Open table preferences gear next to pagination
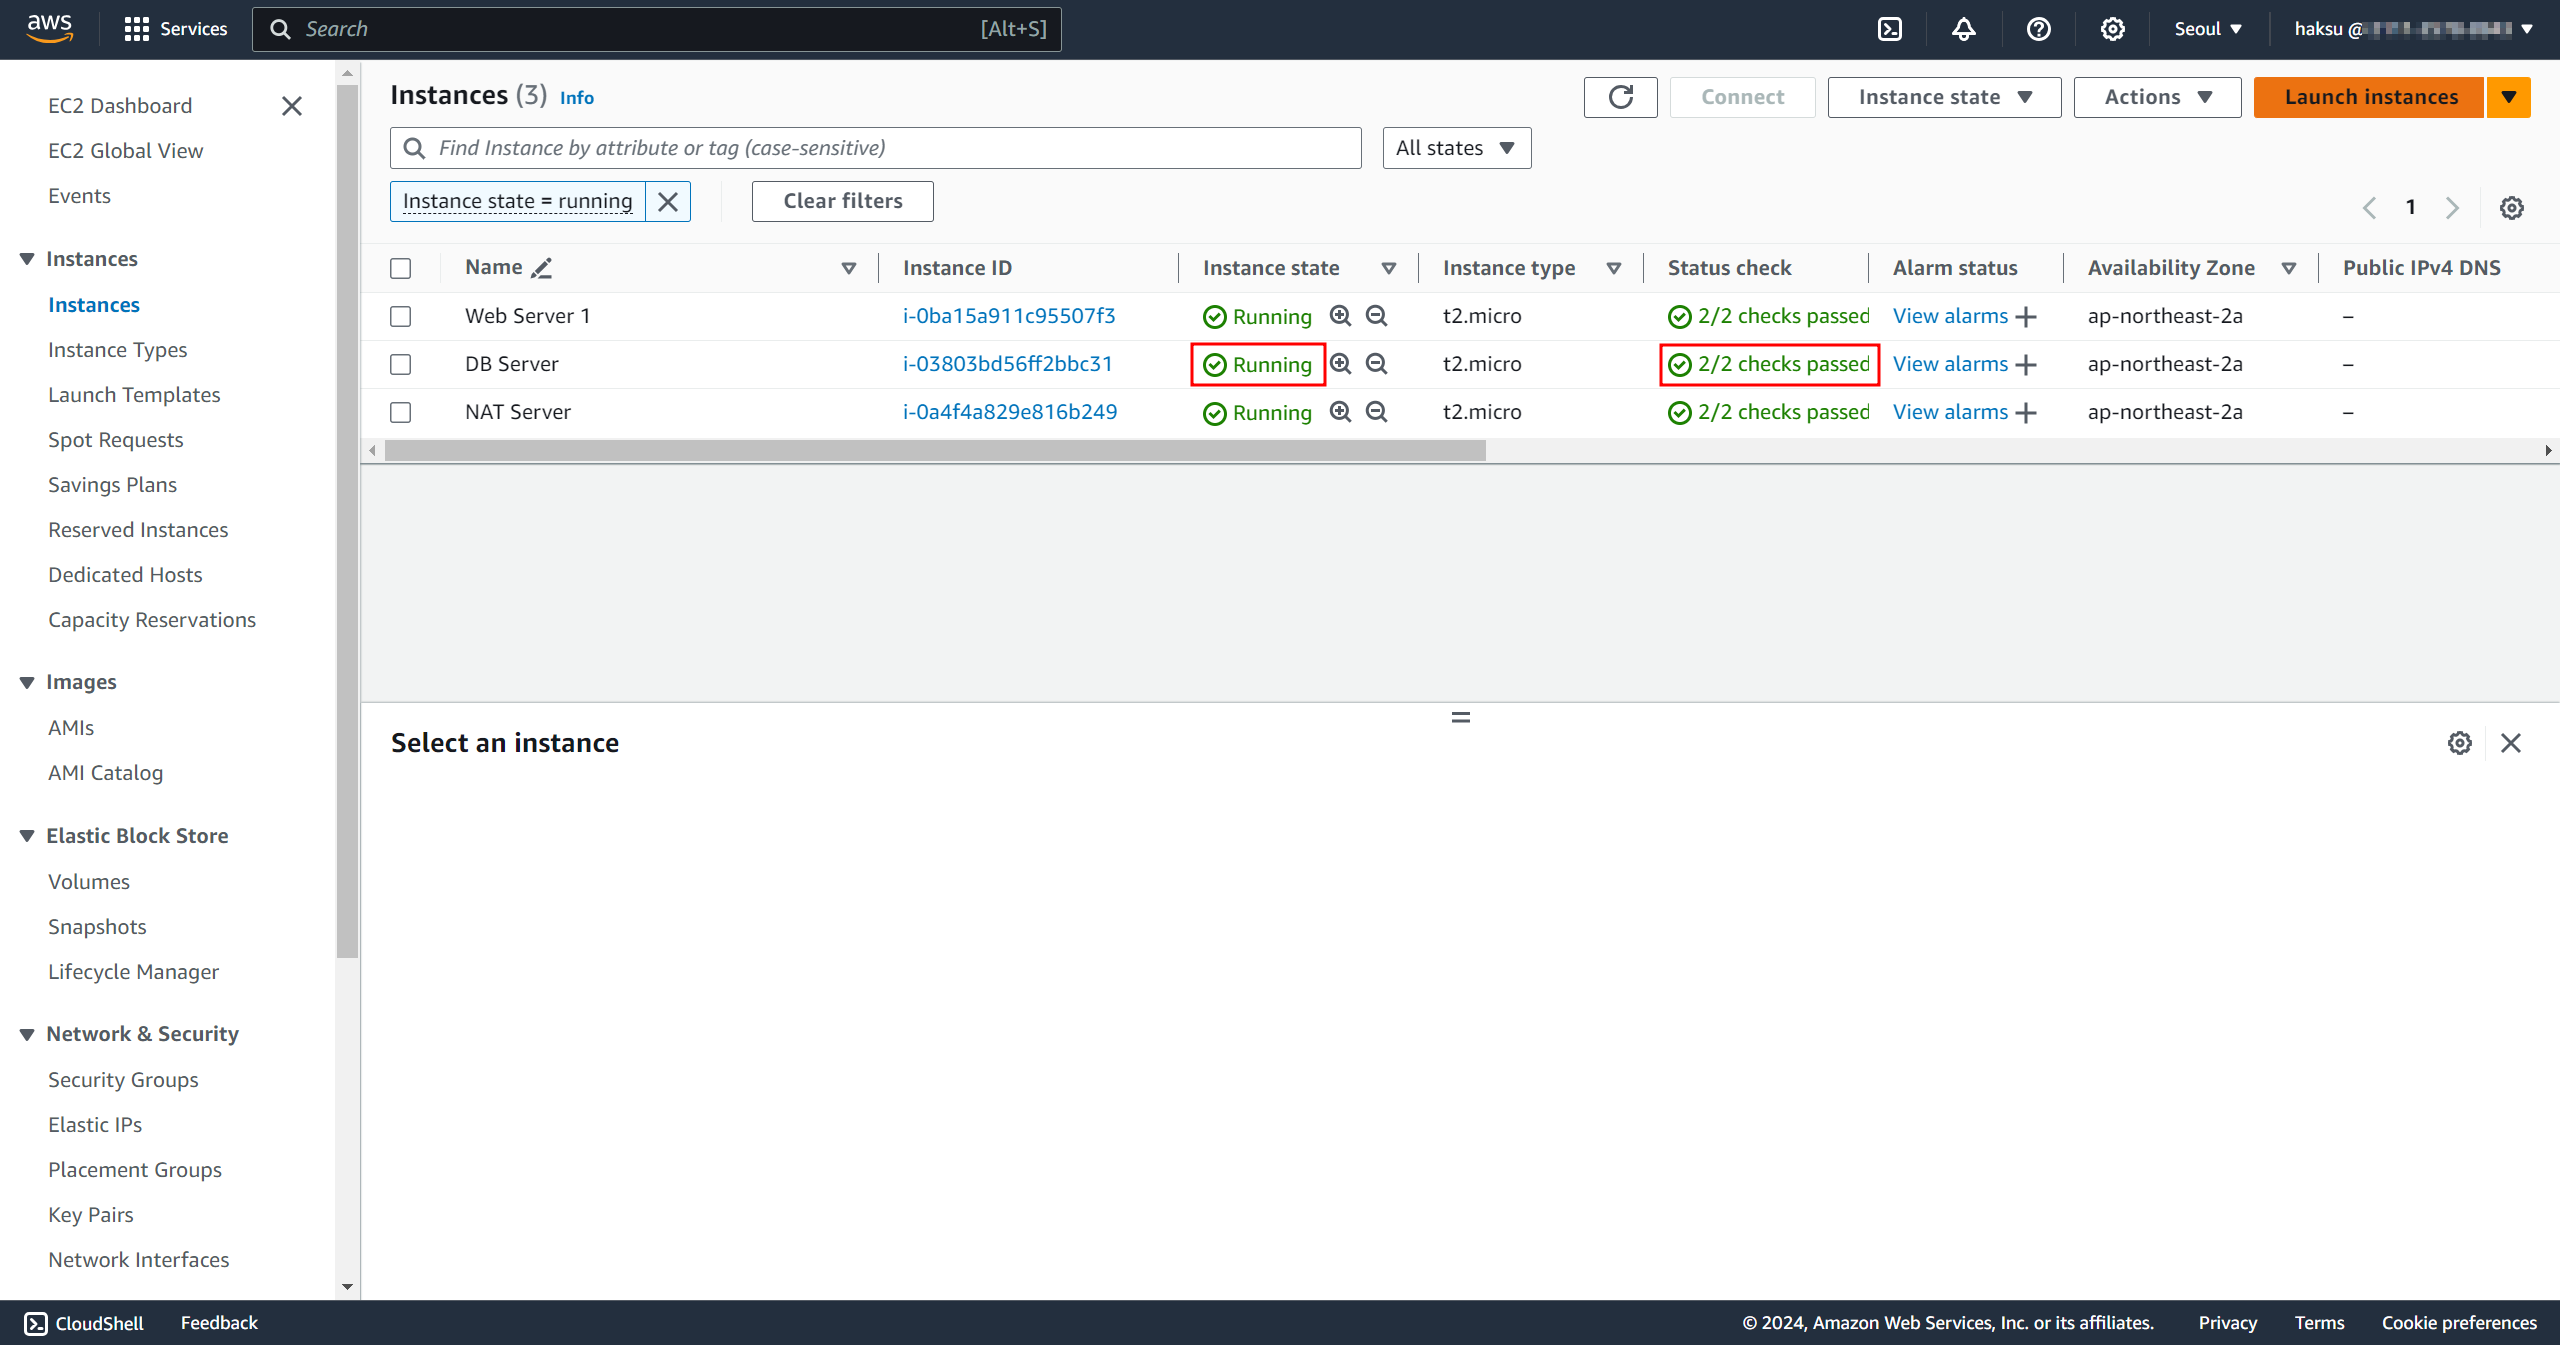The width and height of the screenshot is (2560, 1345). [x=2511, y=208]
